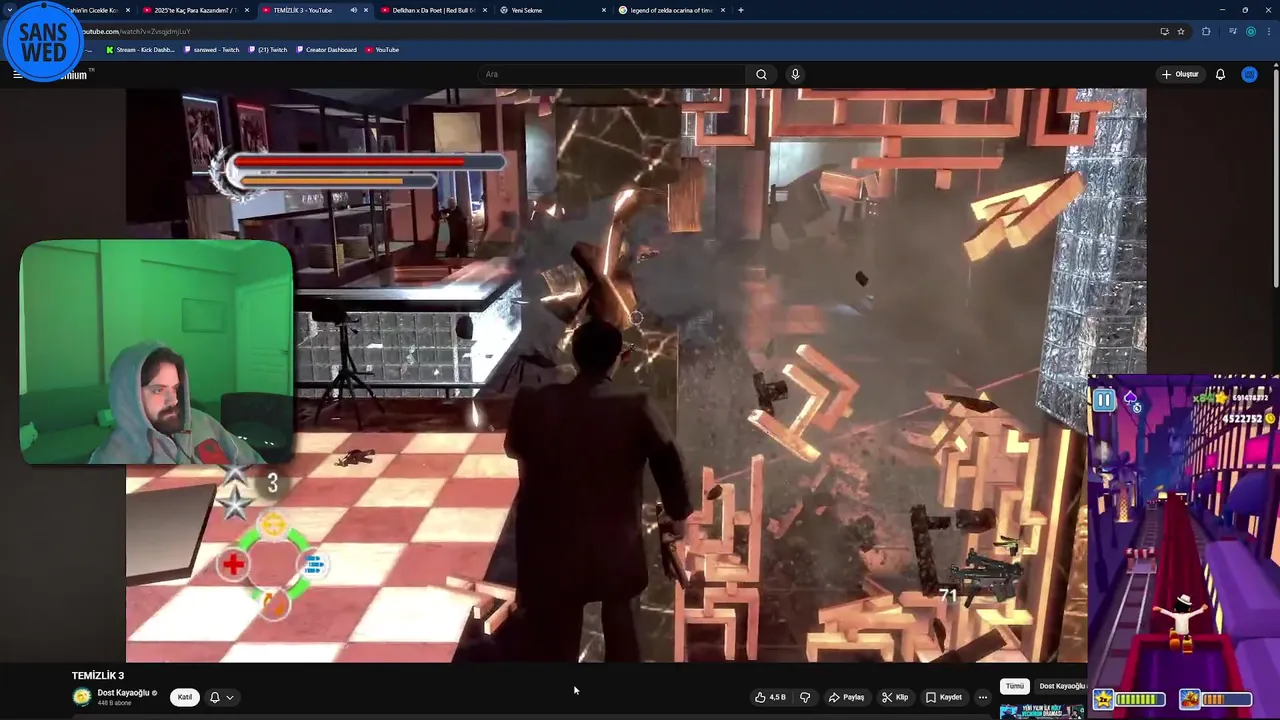Pause the Subway Surfers game overlay
Viewport: 1280px width, 720px height.
point(1103,401)
